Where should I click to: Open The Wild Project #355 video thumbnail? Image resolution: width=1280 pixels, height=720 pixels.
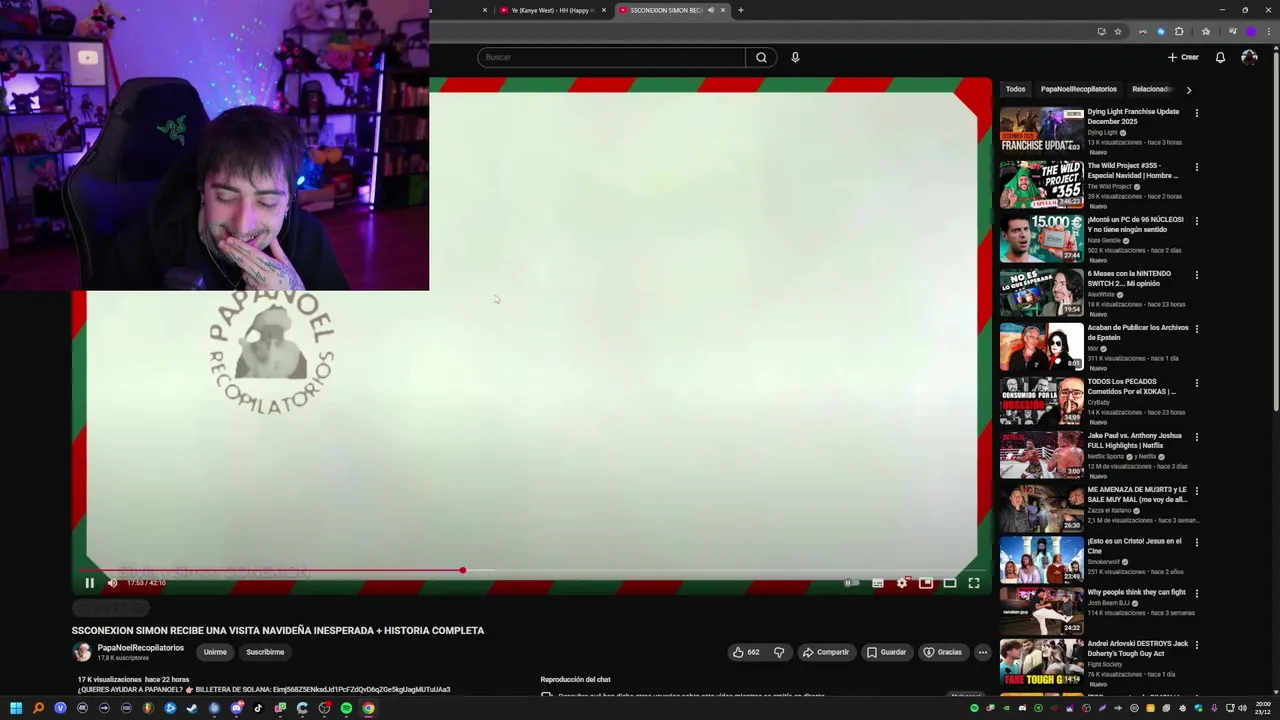[x=1041, y=183]
